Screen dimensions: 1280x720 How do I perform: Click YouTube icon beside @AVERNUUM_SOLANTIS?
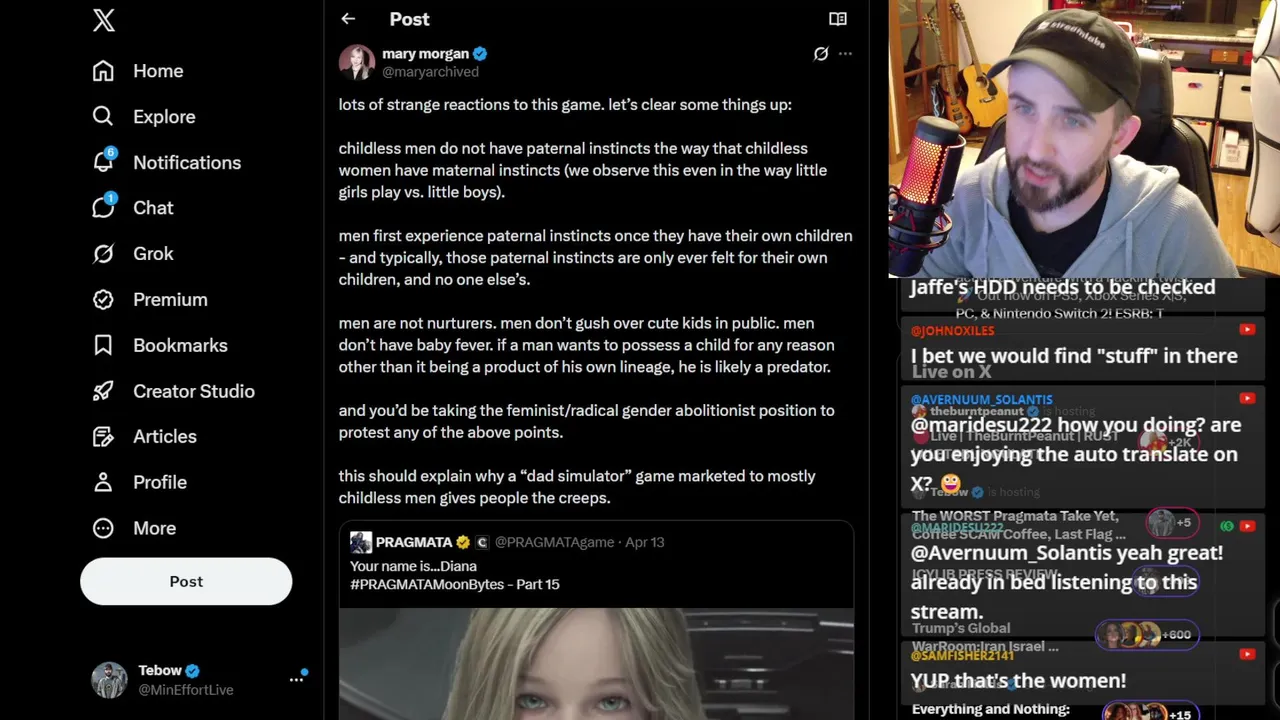[x=1247, y=399]
